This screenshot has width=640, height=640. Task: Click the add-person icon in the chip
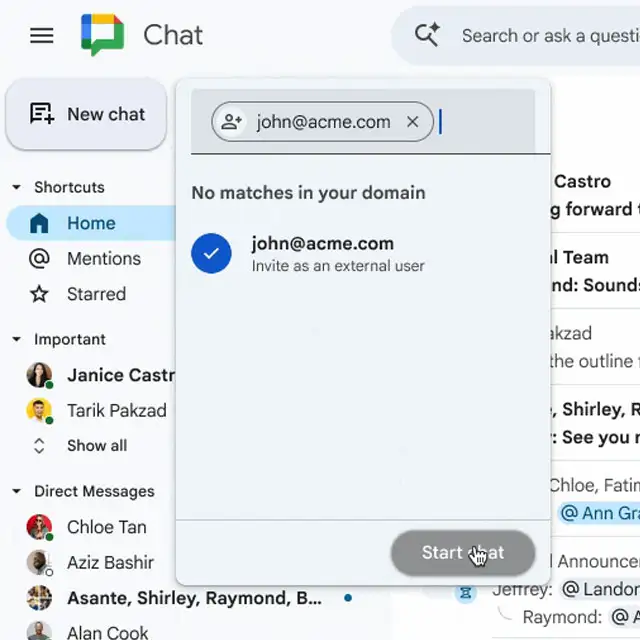coord(231,122)
